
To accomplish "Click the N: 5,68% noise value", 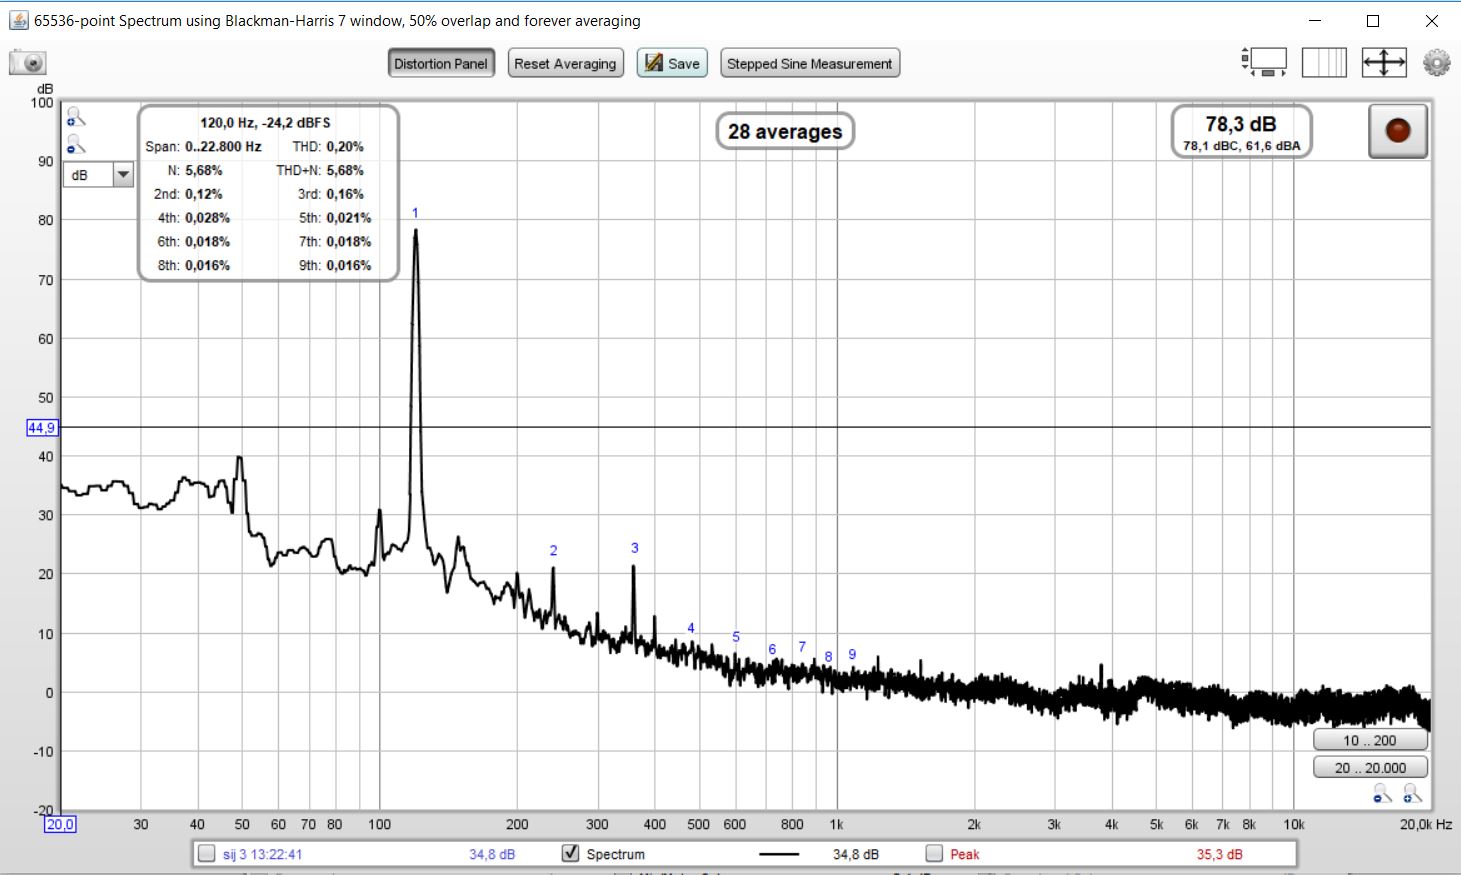I will [x=203, y=171].
